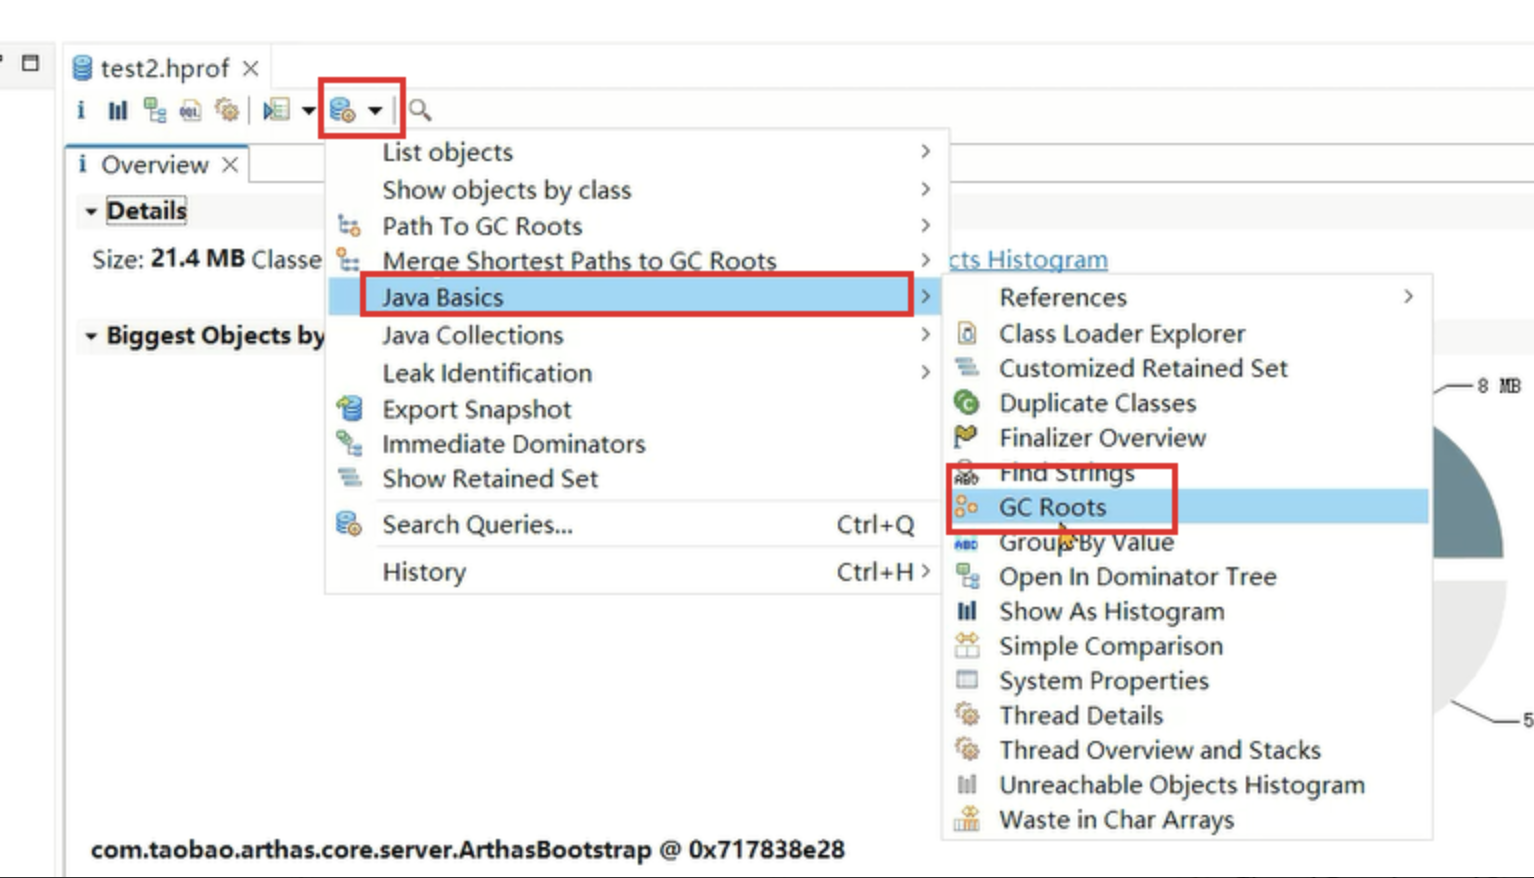
Task: Open the query browser toolbar icon
Action: click(x=343, y=110)
